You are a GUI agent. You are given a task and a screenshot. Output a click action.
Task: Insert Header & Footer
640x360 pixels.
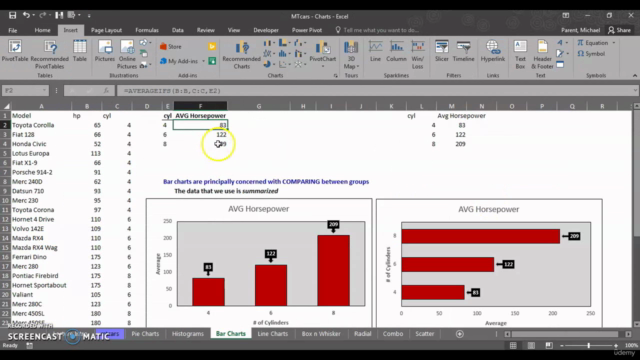pyautogui.click(x=542, y=55)
